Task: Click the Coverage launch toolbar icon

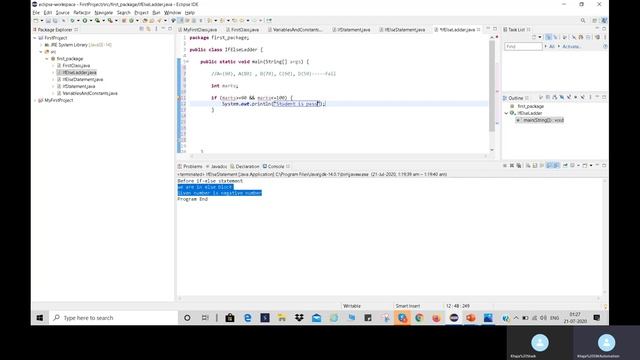Action: 98,20
